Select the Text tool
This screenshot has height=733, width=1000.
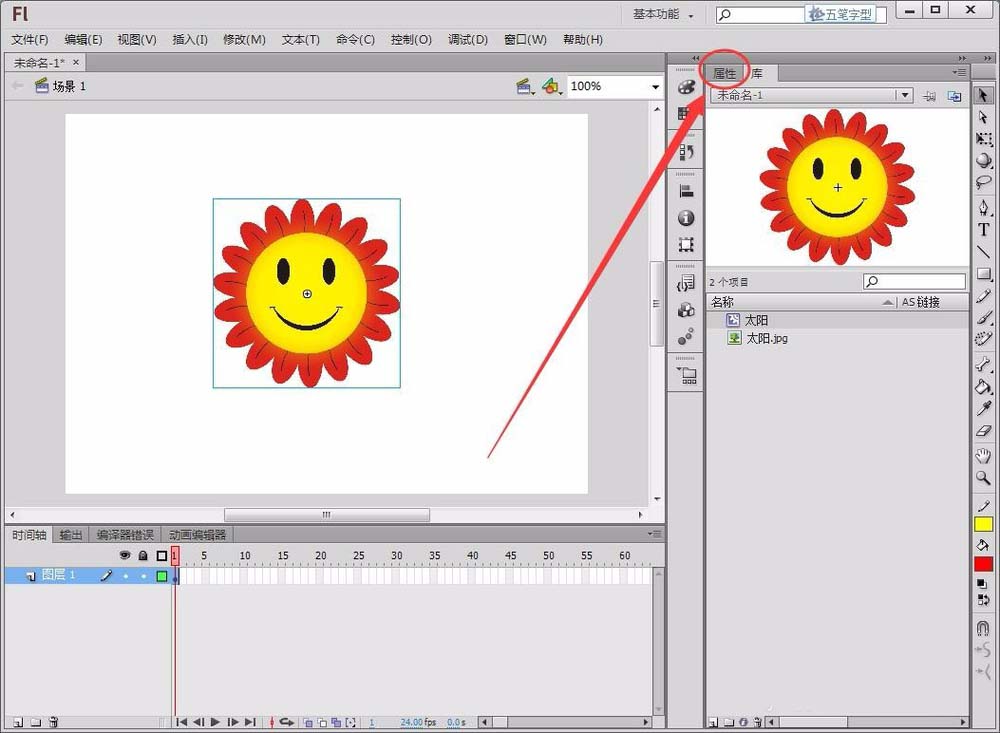click(983, 230)
